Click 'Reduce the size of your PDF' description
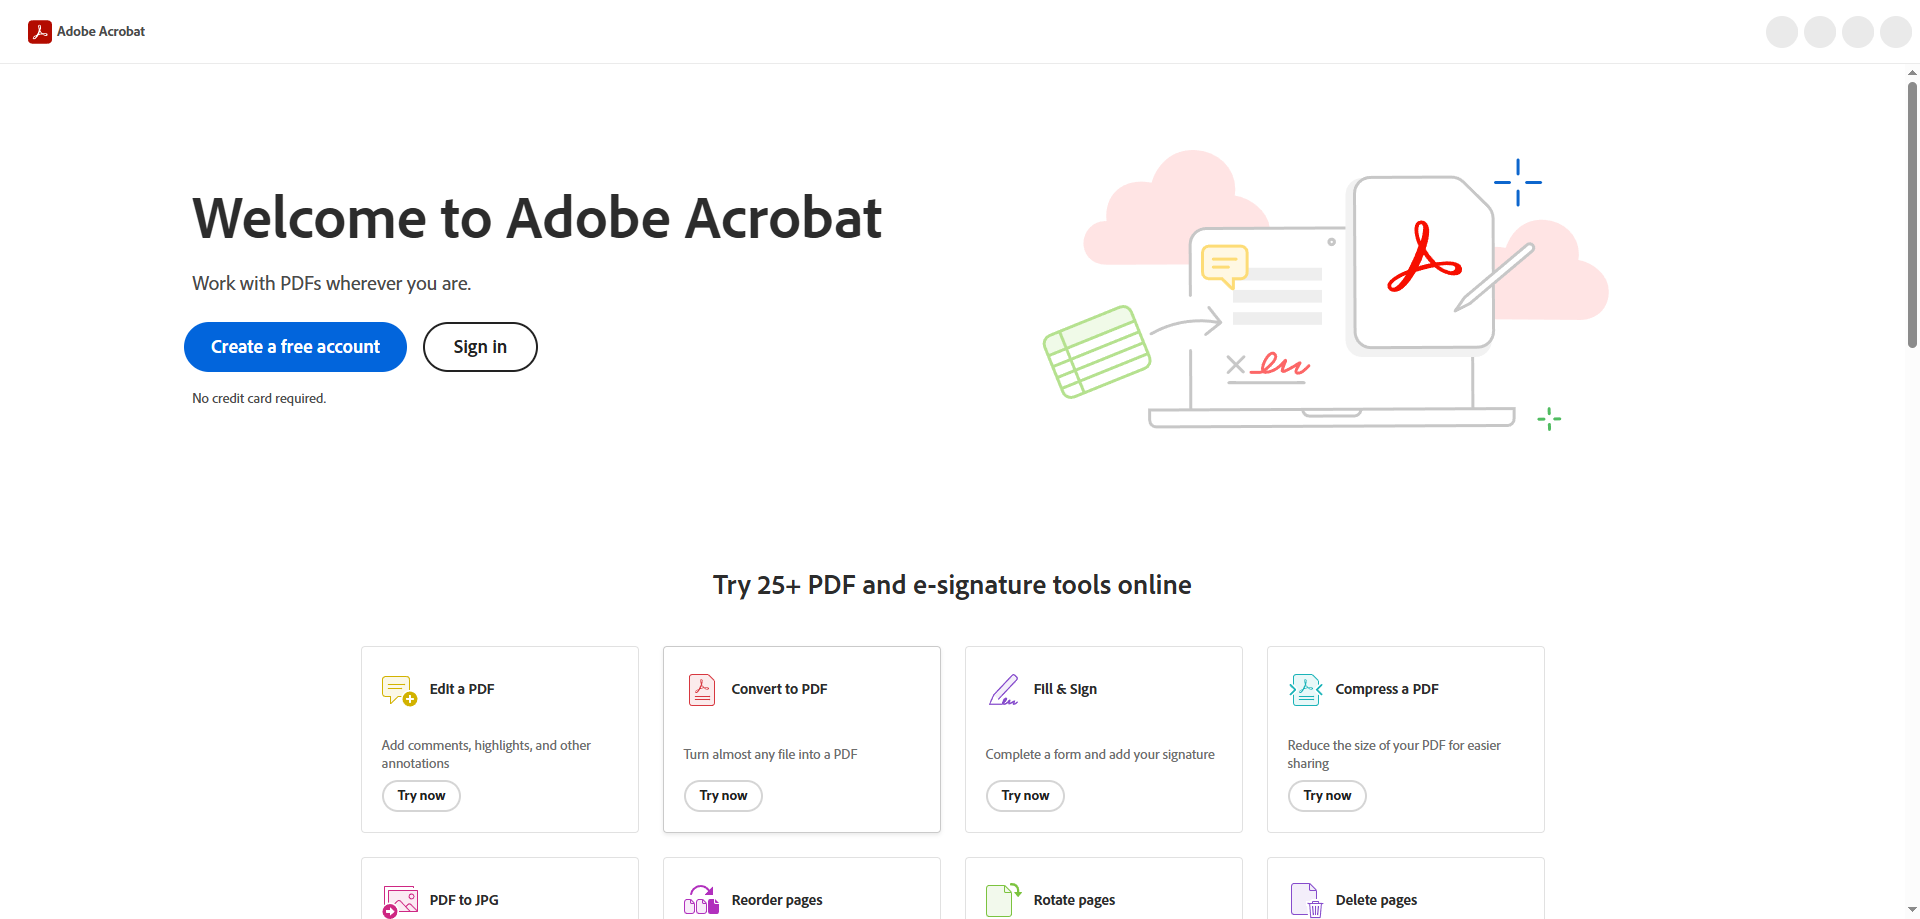This screenshot has width=1920, height=919. (1394, 754)
